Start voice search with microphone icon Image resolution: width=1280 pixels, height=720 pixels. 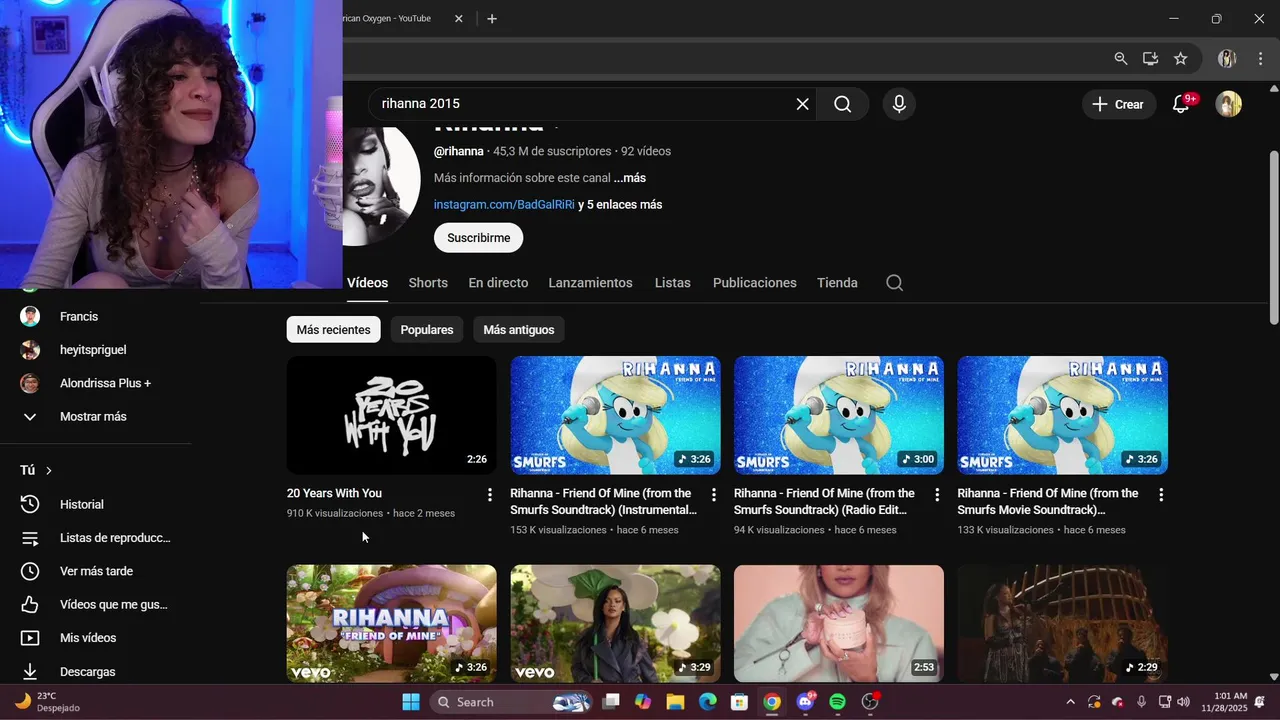coord(899,104)
